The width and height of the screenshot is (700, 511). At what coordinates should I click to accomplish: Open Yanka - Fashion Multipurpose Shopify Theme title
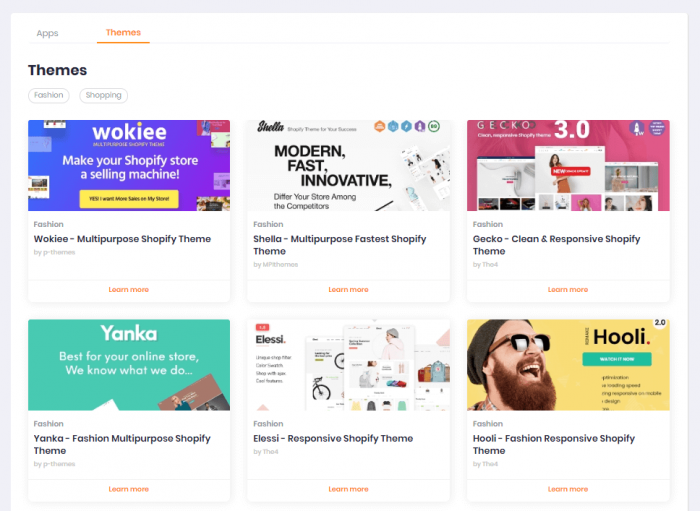click(122, 445)
